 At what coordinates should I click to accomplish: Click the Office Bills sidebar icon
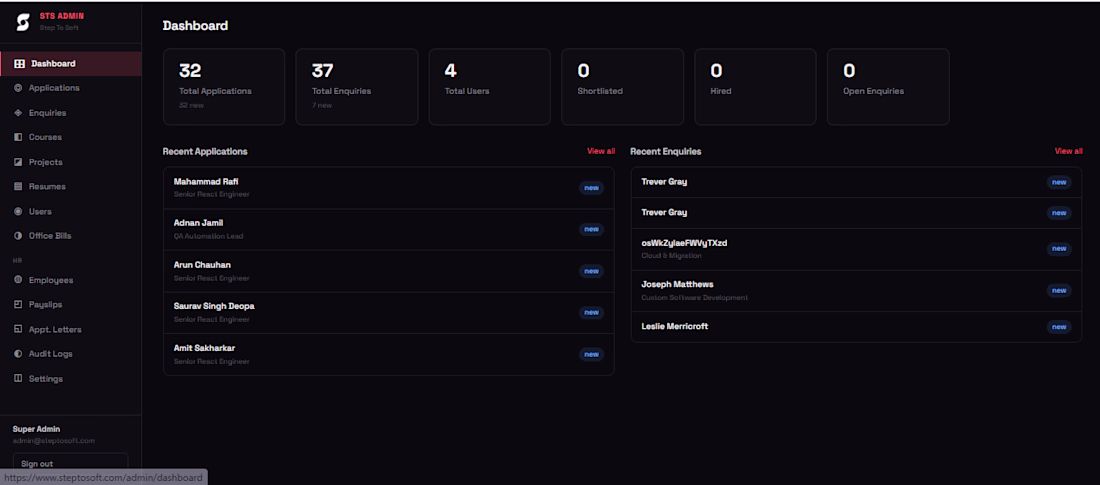tap(18, 236)
